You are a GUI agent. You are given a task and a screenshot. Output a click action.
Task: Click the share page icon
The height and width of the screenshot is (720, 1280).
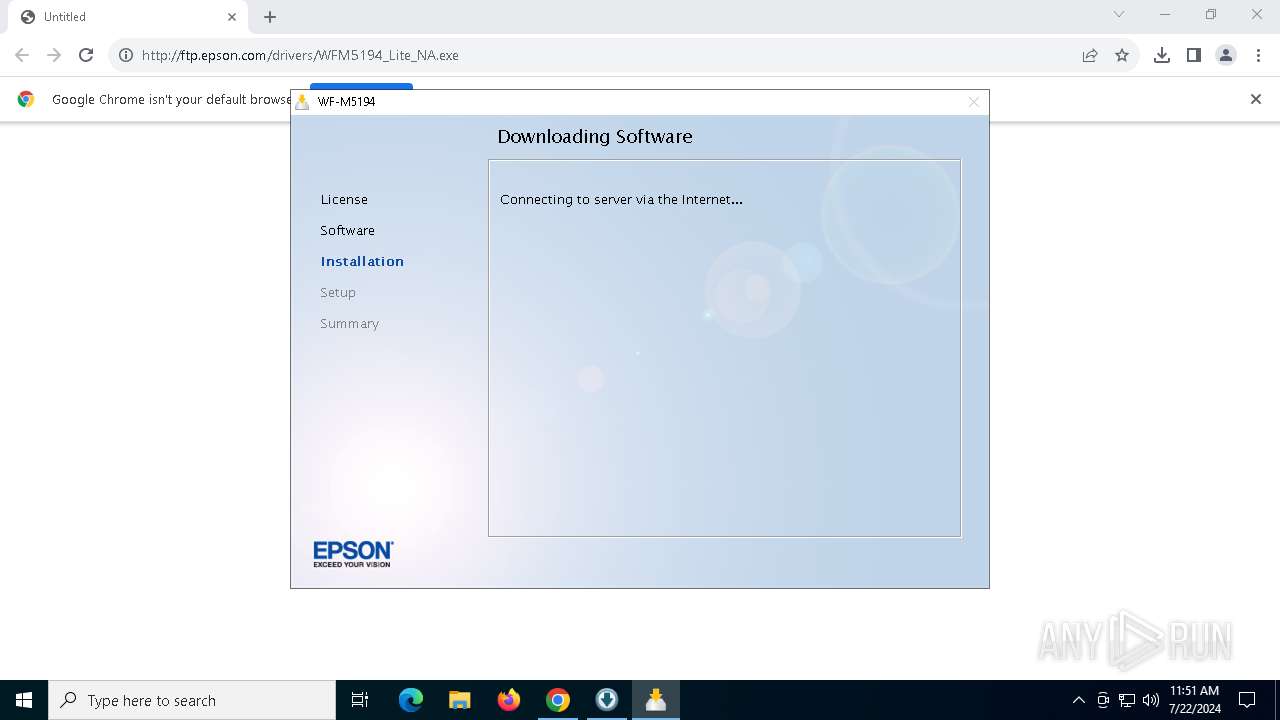[x=1090, y=55]
